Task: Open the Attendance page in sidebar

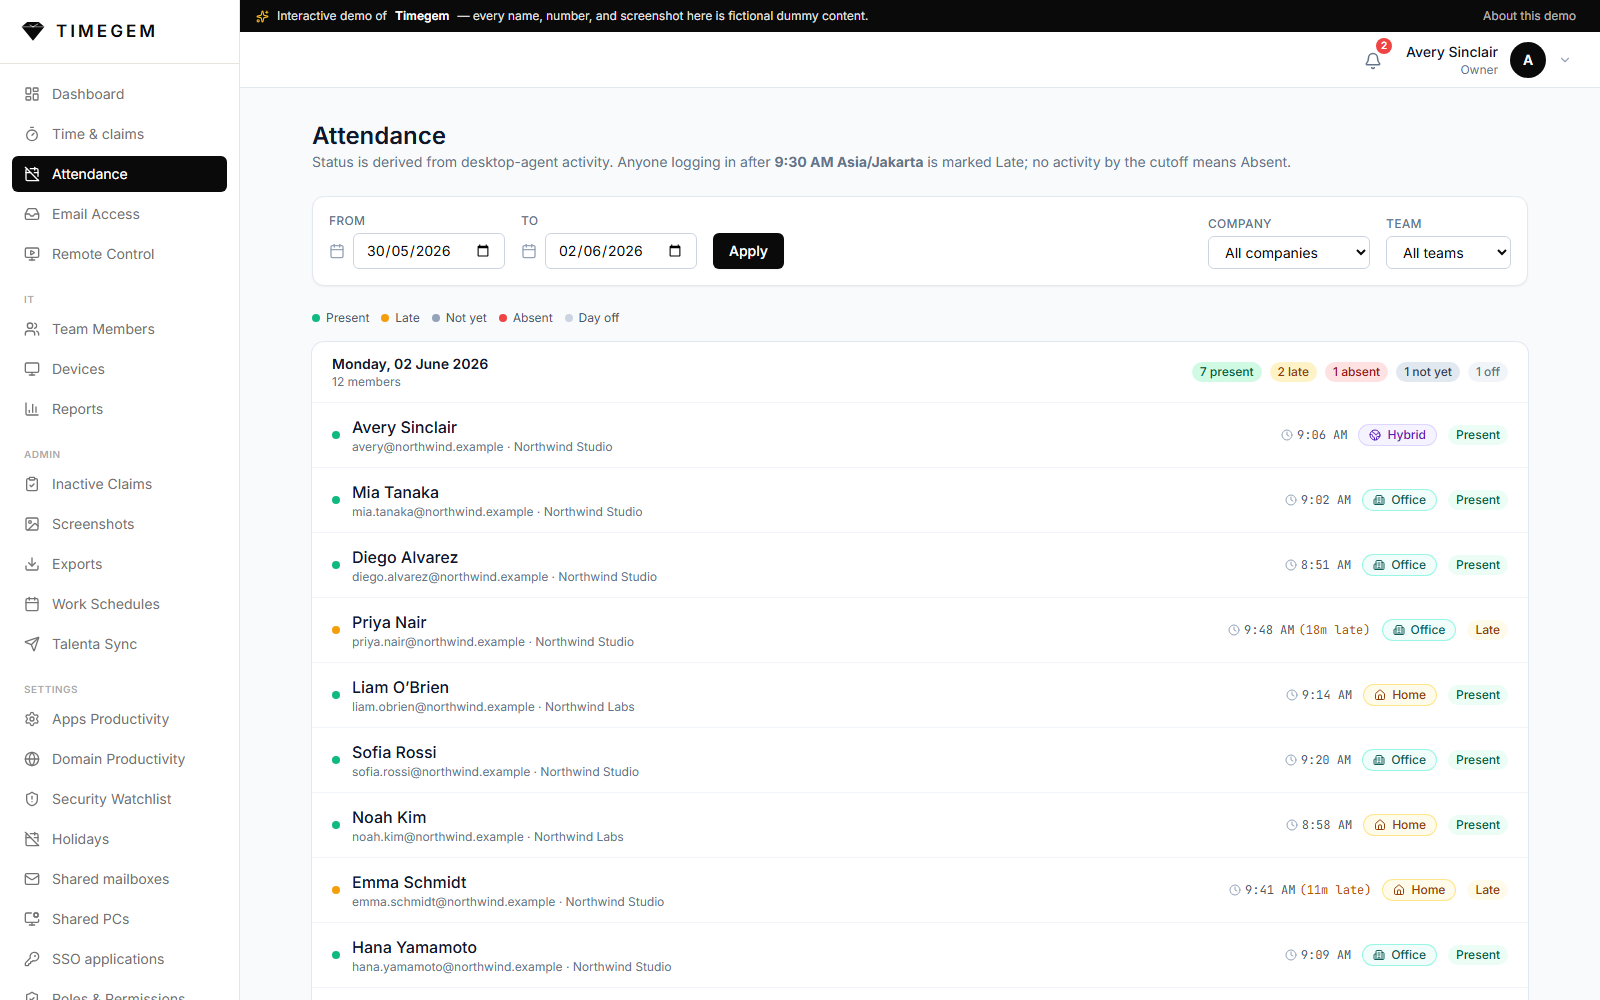Action: tap(119, 174)
